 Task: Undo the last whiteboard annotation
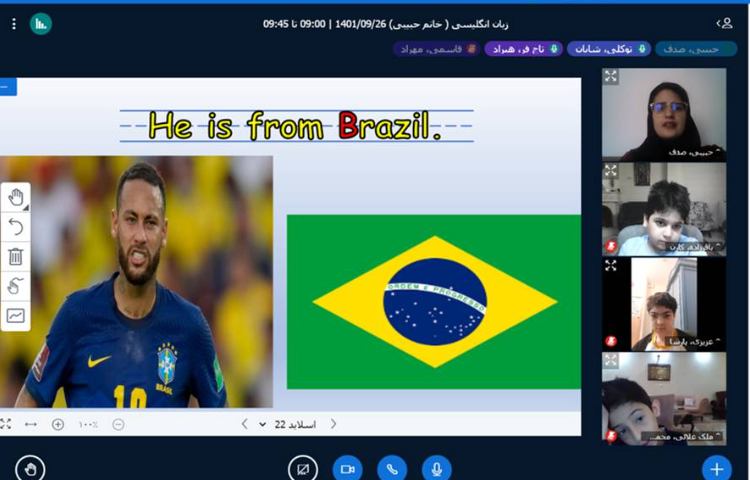coord(16,227)
